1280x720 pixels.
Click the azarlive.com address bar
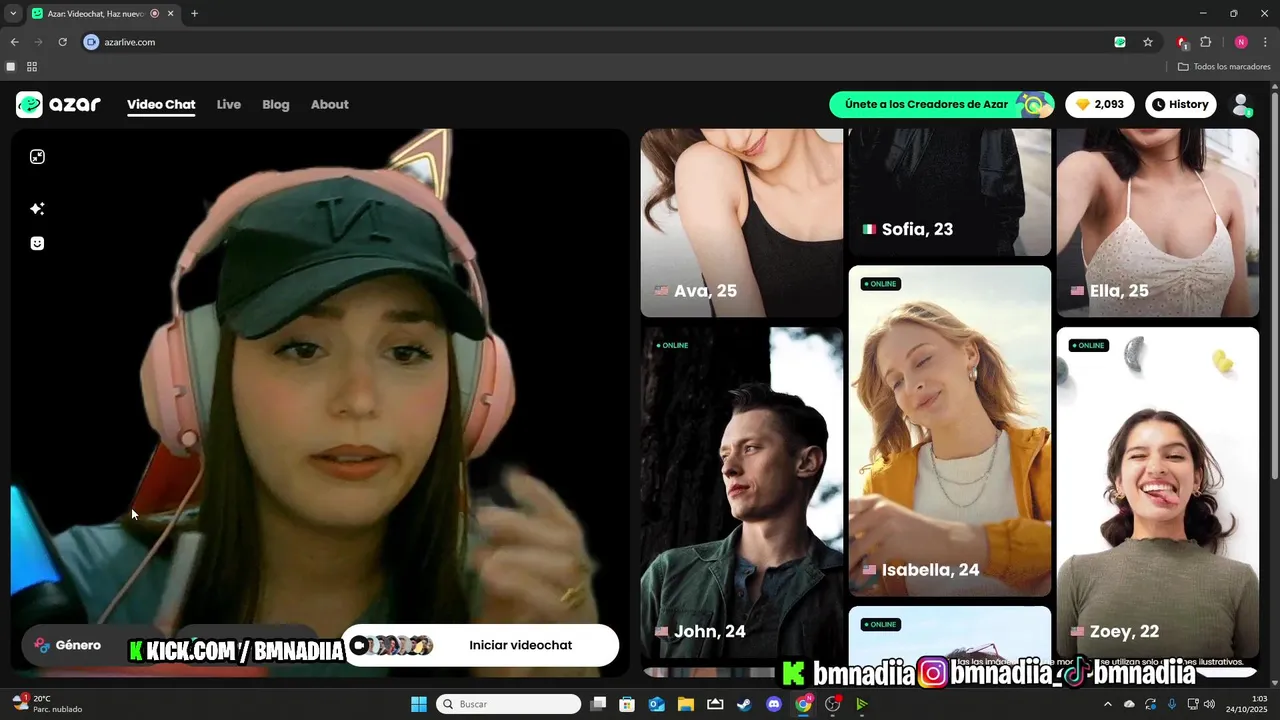tap(600, 42)
